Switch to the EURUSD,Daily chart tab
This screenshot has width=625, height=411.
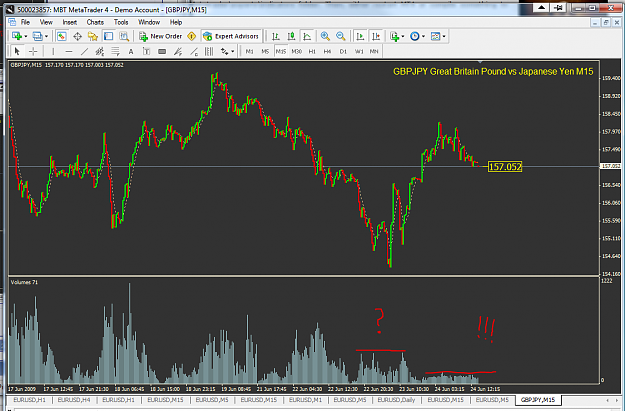396,400
